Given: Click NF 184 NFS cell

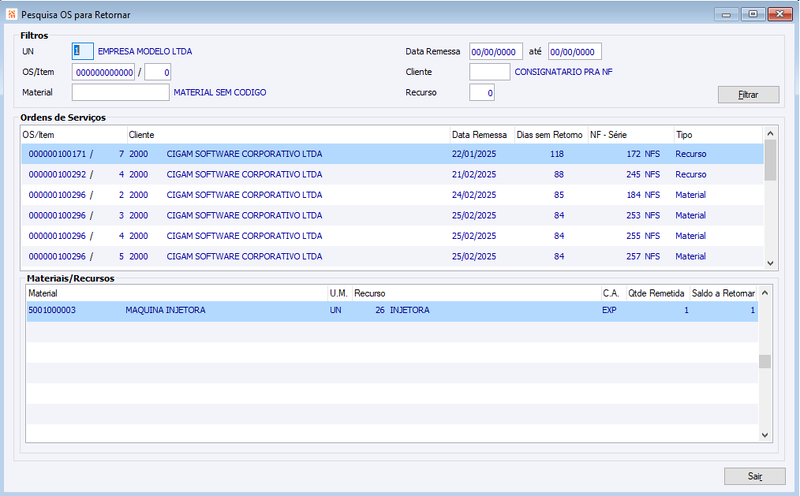Looking at the screenshot, I should click(643, 195).
